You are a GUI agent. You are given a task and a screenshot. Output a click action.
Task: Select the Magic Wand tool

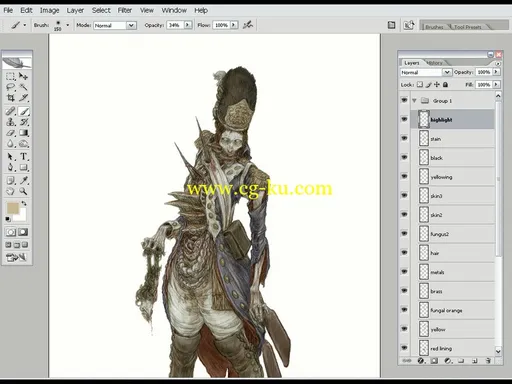tap(23, 87)
